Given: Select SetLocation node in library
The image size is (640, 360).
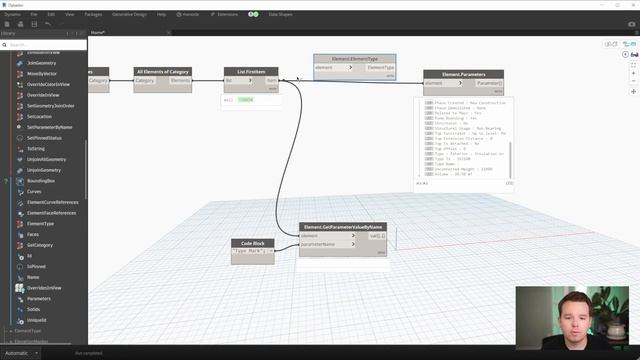Looking at the screenshot, I should 39,116.
